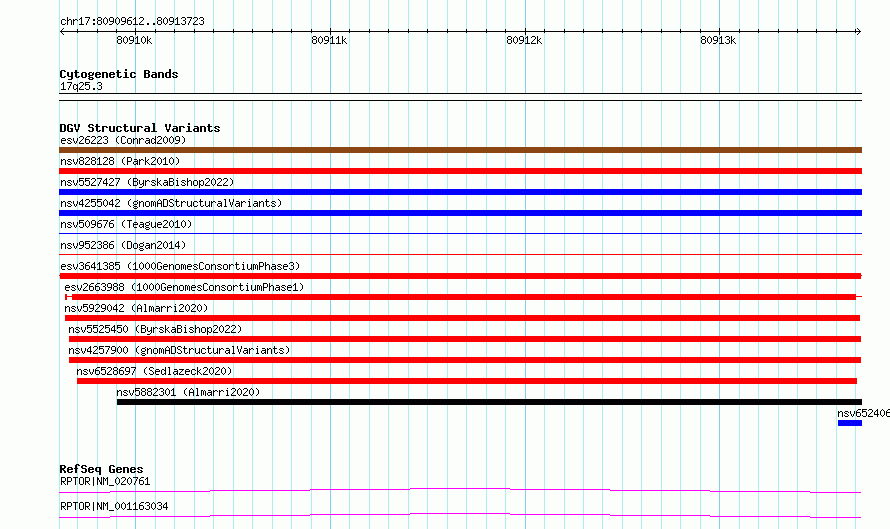This screenshot has width=890, height=529.
Task: Select the small blue nsv652406 variant bar
Action: coord(850,423)
